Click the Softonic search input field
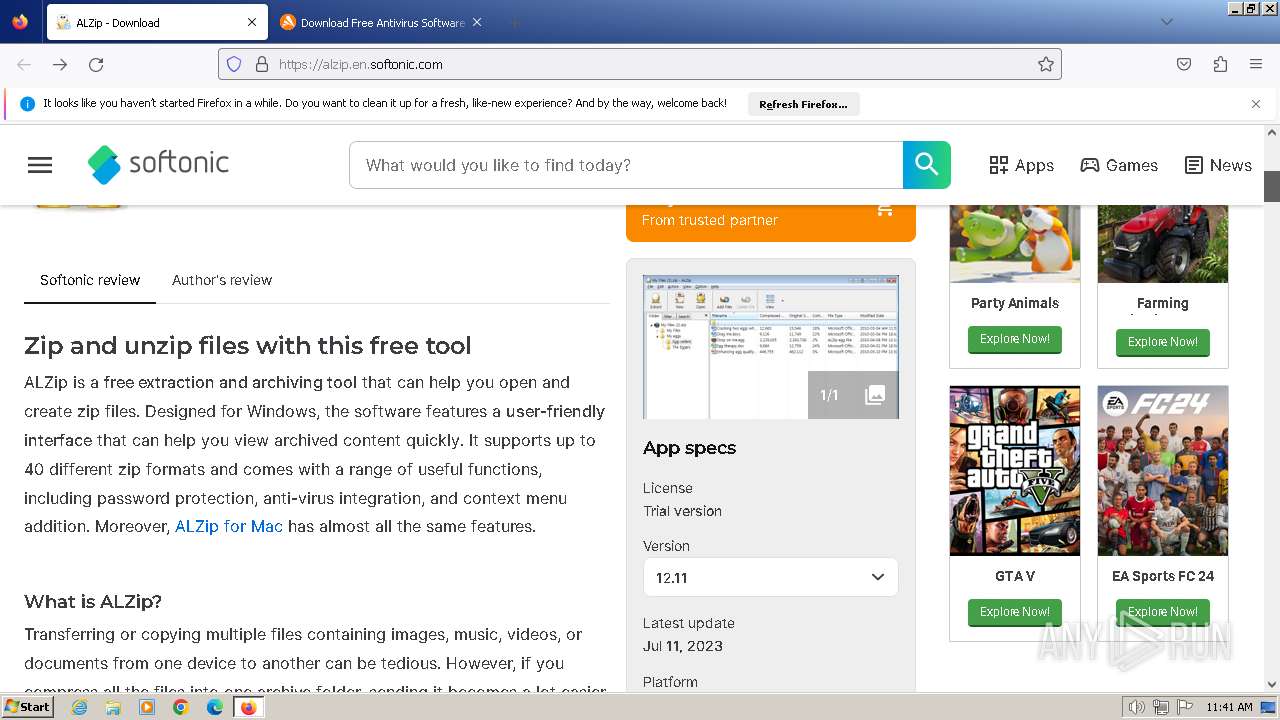This screenshot has height=720, width=1280. tap(626, 165)
